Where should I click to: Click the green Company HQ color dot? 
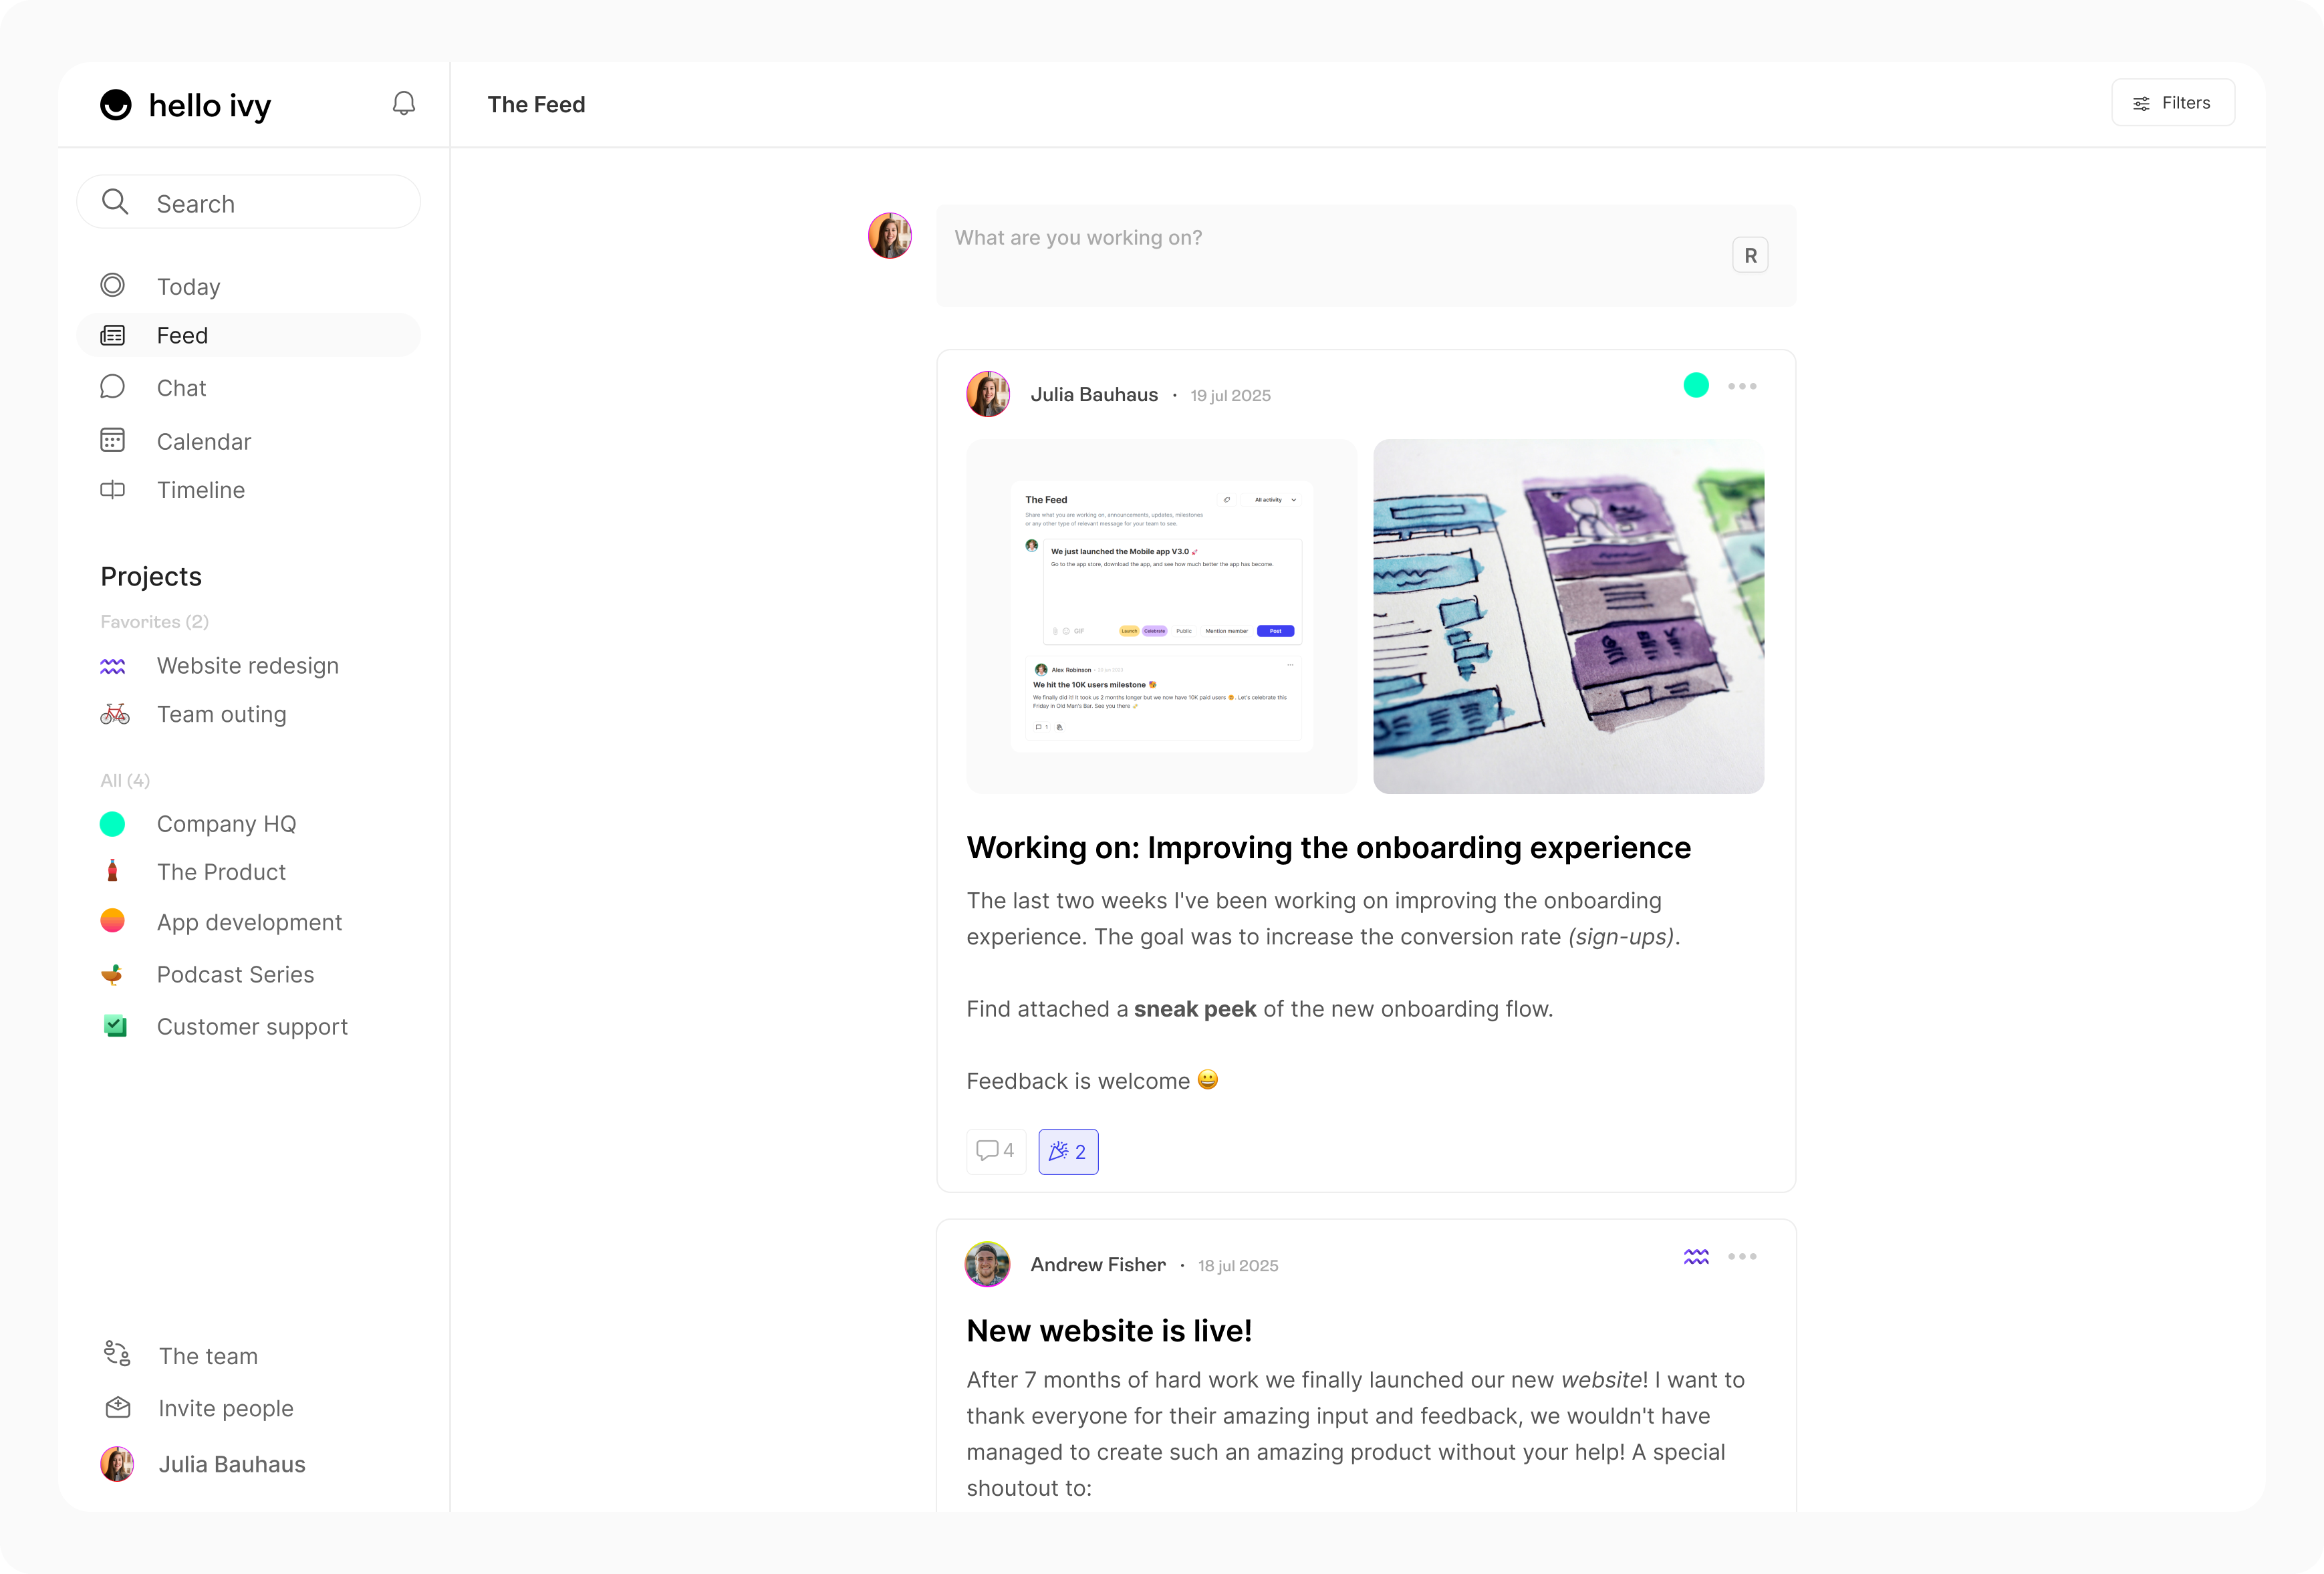tap(113, 823)
